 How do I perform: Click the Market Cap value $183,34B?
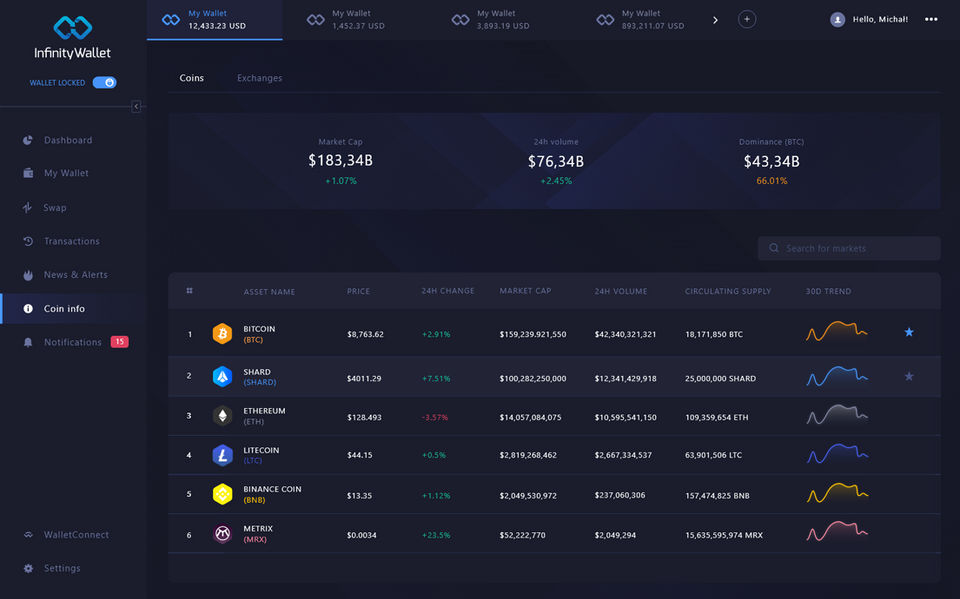tap(340, 160)
